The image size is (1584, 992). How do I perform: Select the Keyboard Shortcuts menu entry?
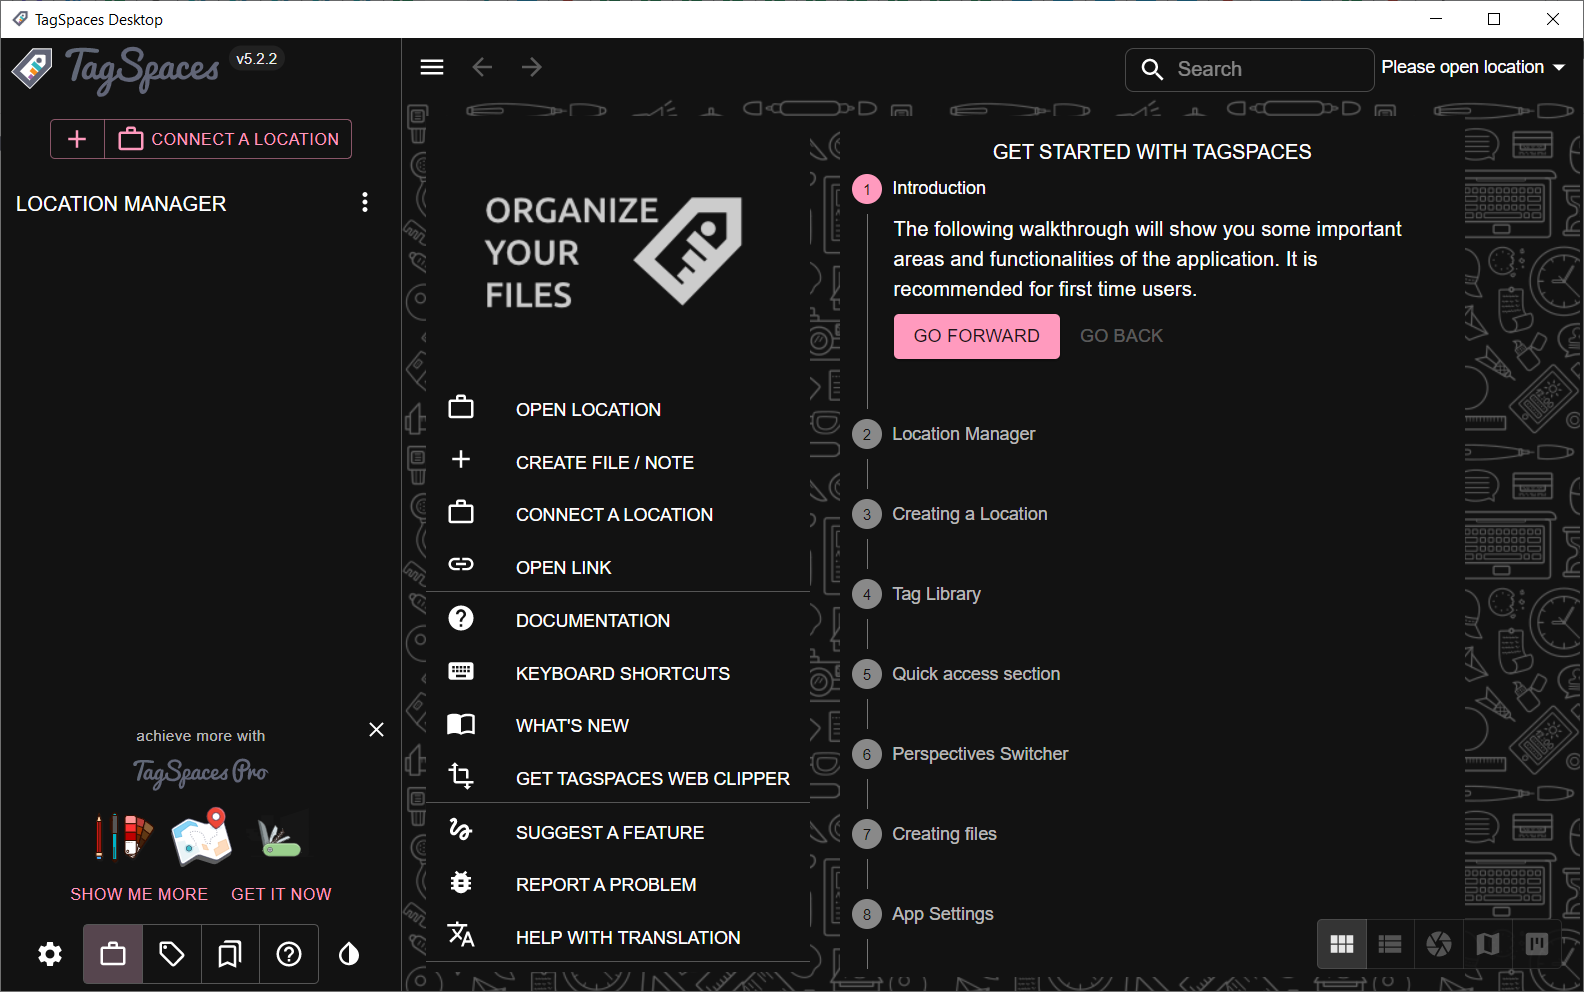(622, 673)
